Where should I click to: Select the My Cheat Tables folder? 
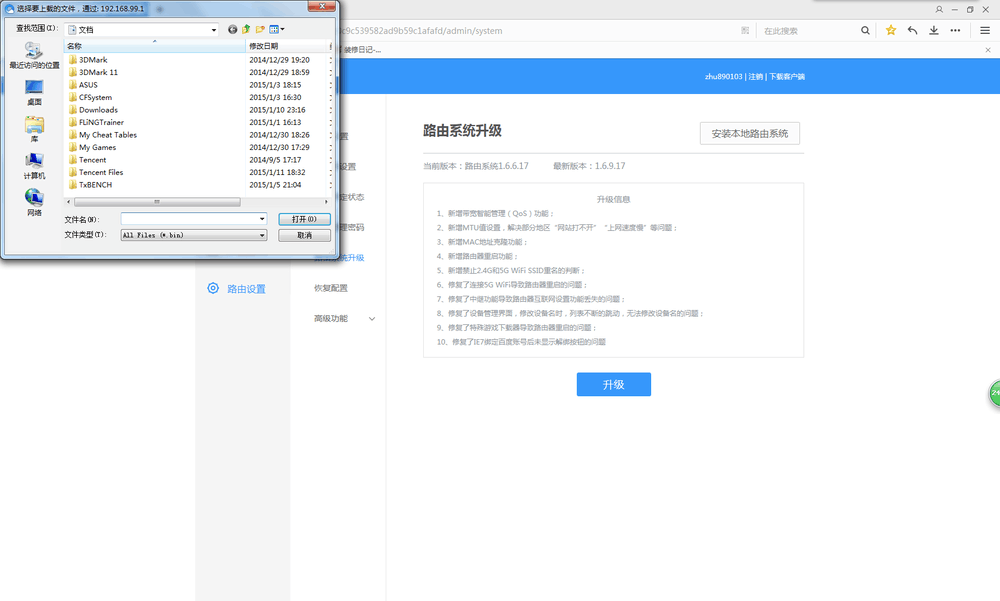[x=103, y=135]
